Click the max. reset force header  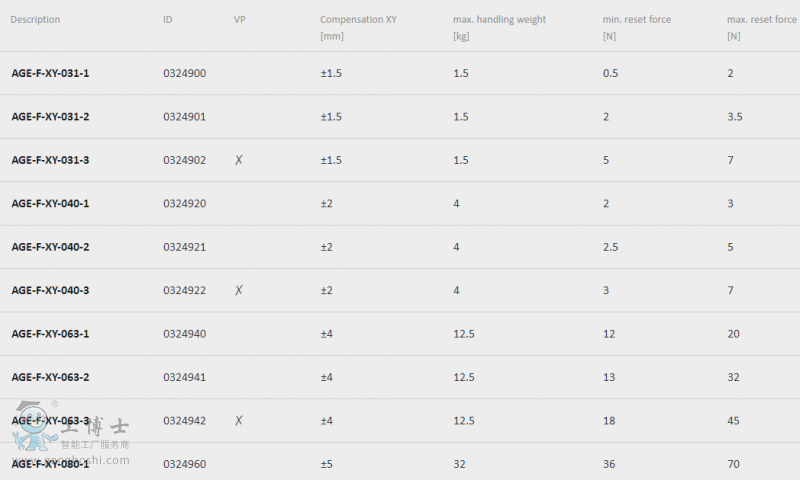tap(761, 28)
